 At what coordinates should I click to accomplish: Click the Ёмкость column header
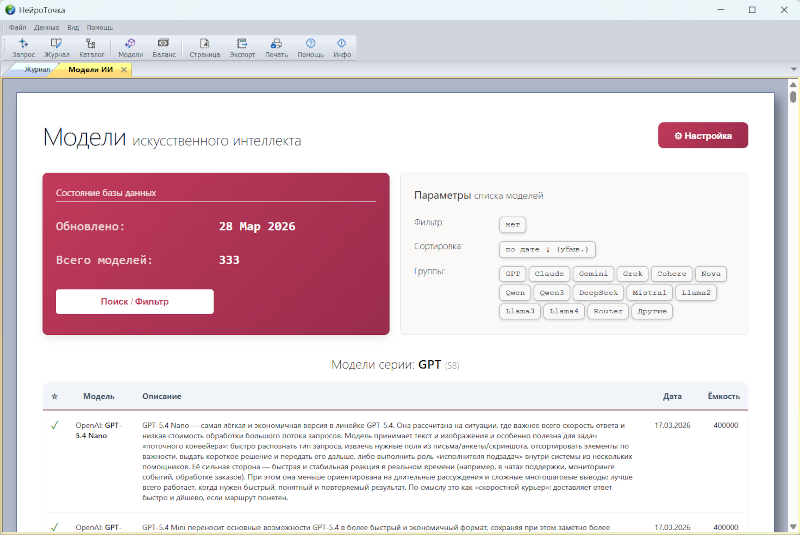tap(723, 396)
